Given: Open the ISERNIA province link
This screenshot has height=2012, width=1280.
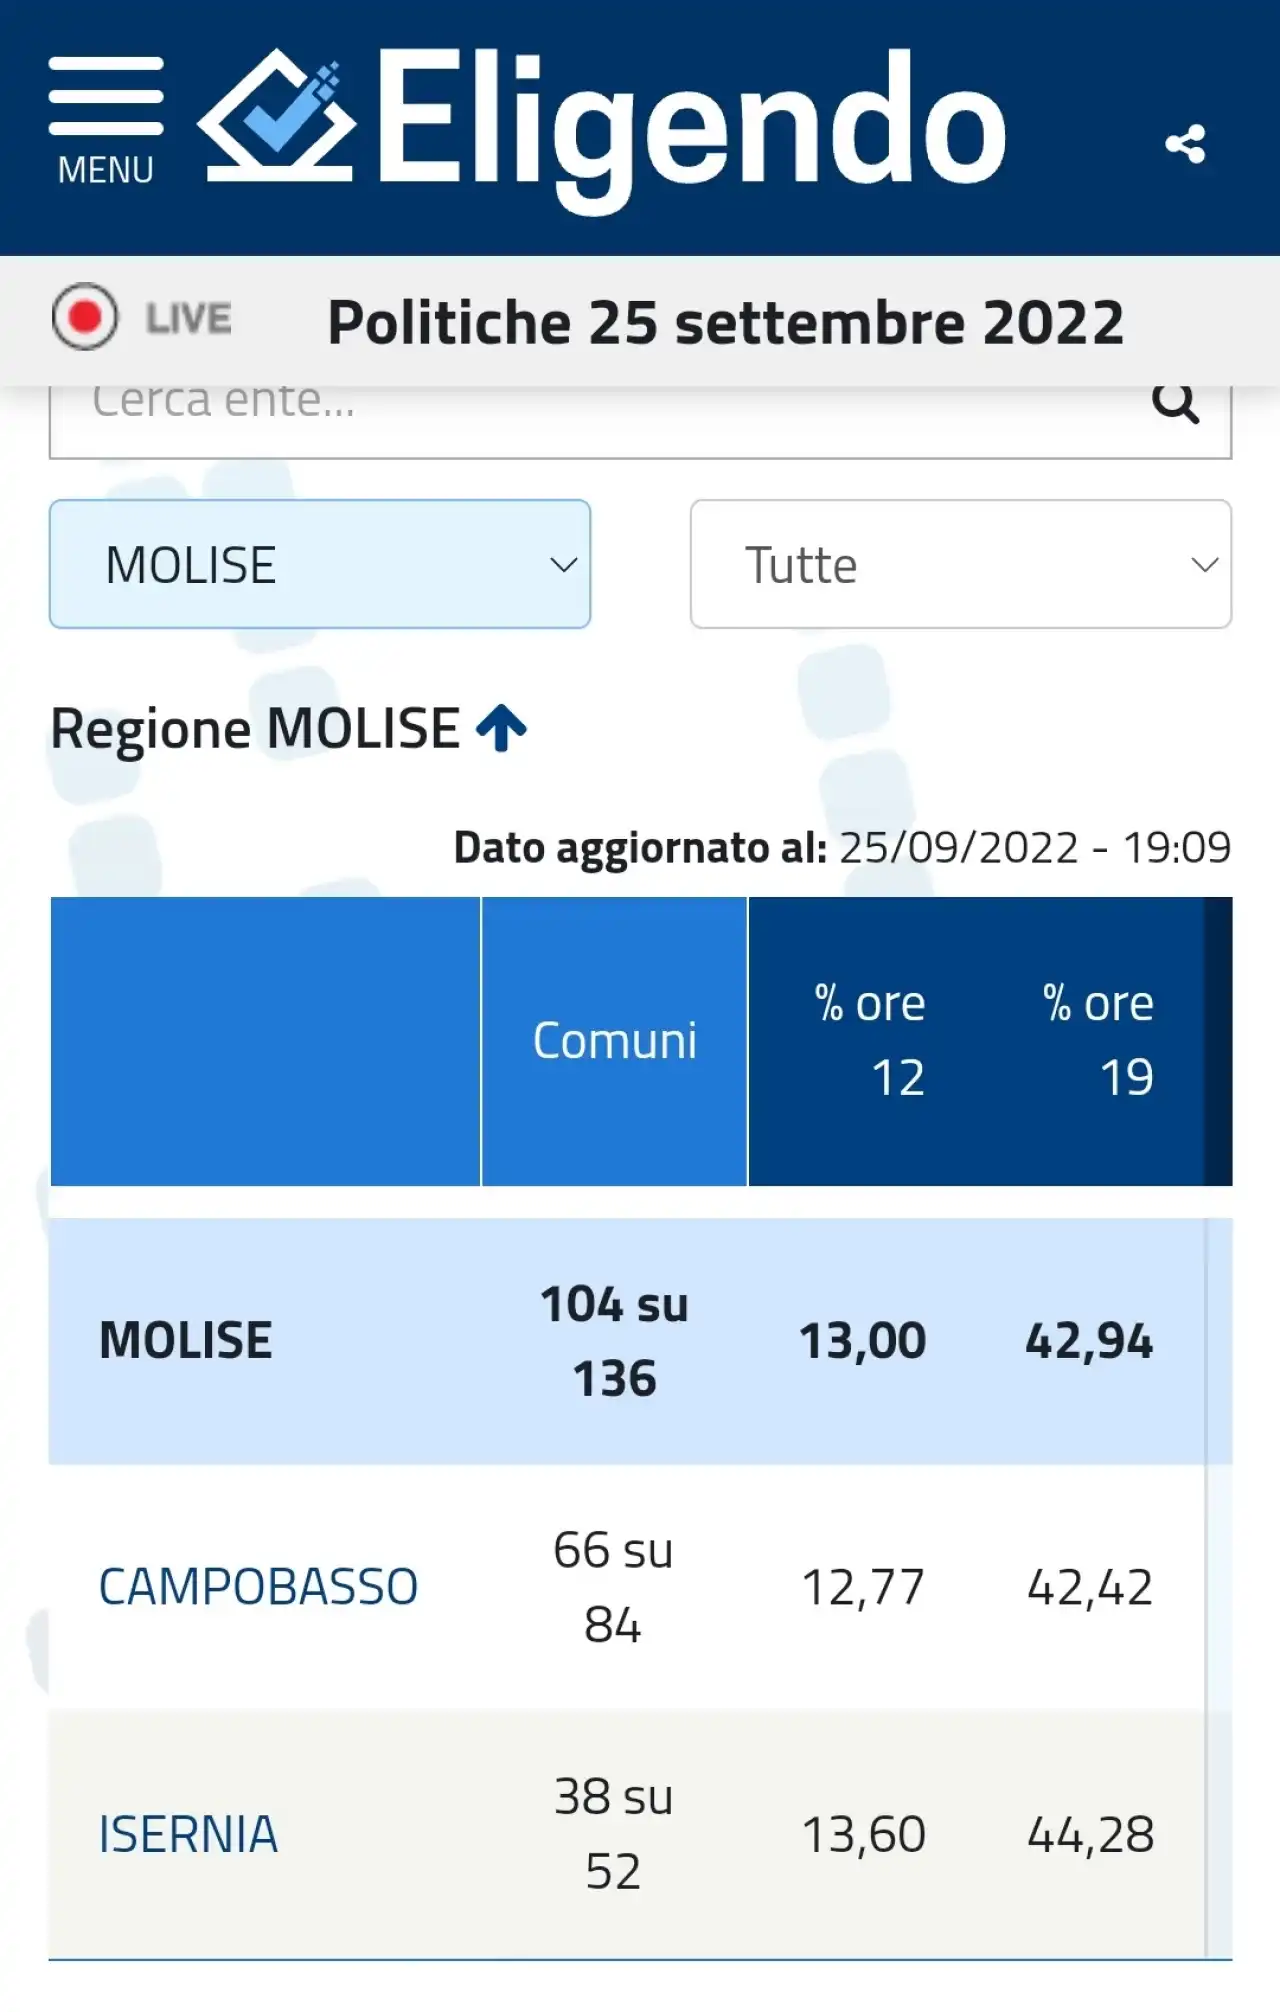Looking at the screenshot, I should point(188,1834).
